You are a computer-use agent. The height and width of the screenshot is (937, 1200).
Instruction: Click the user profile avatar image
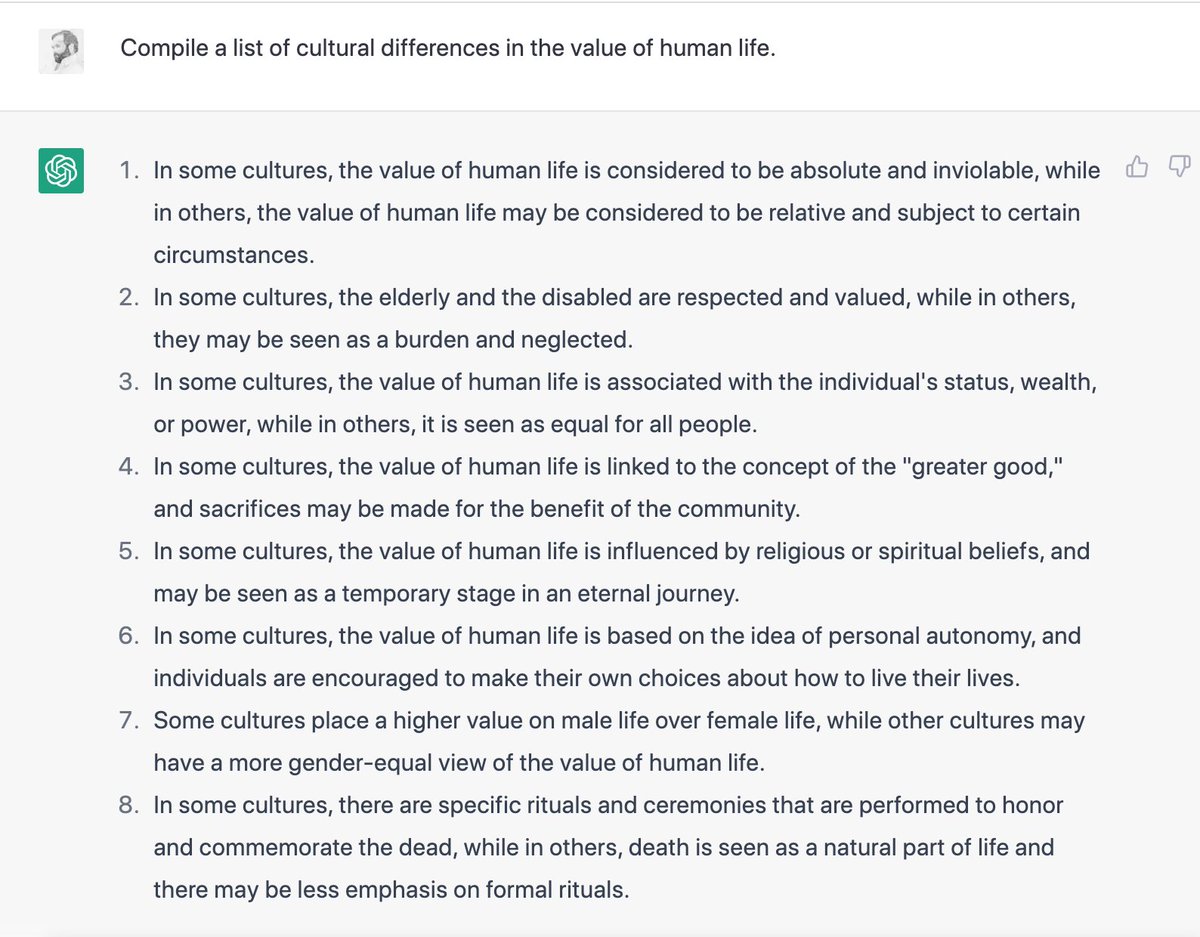(61, 51)
